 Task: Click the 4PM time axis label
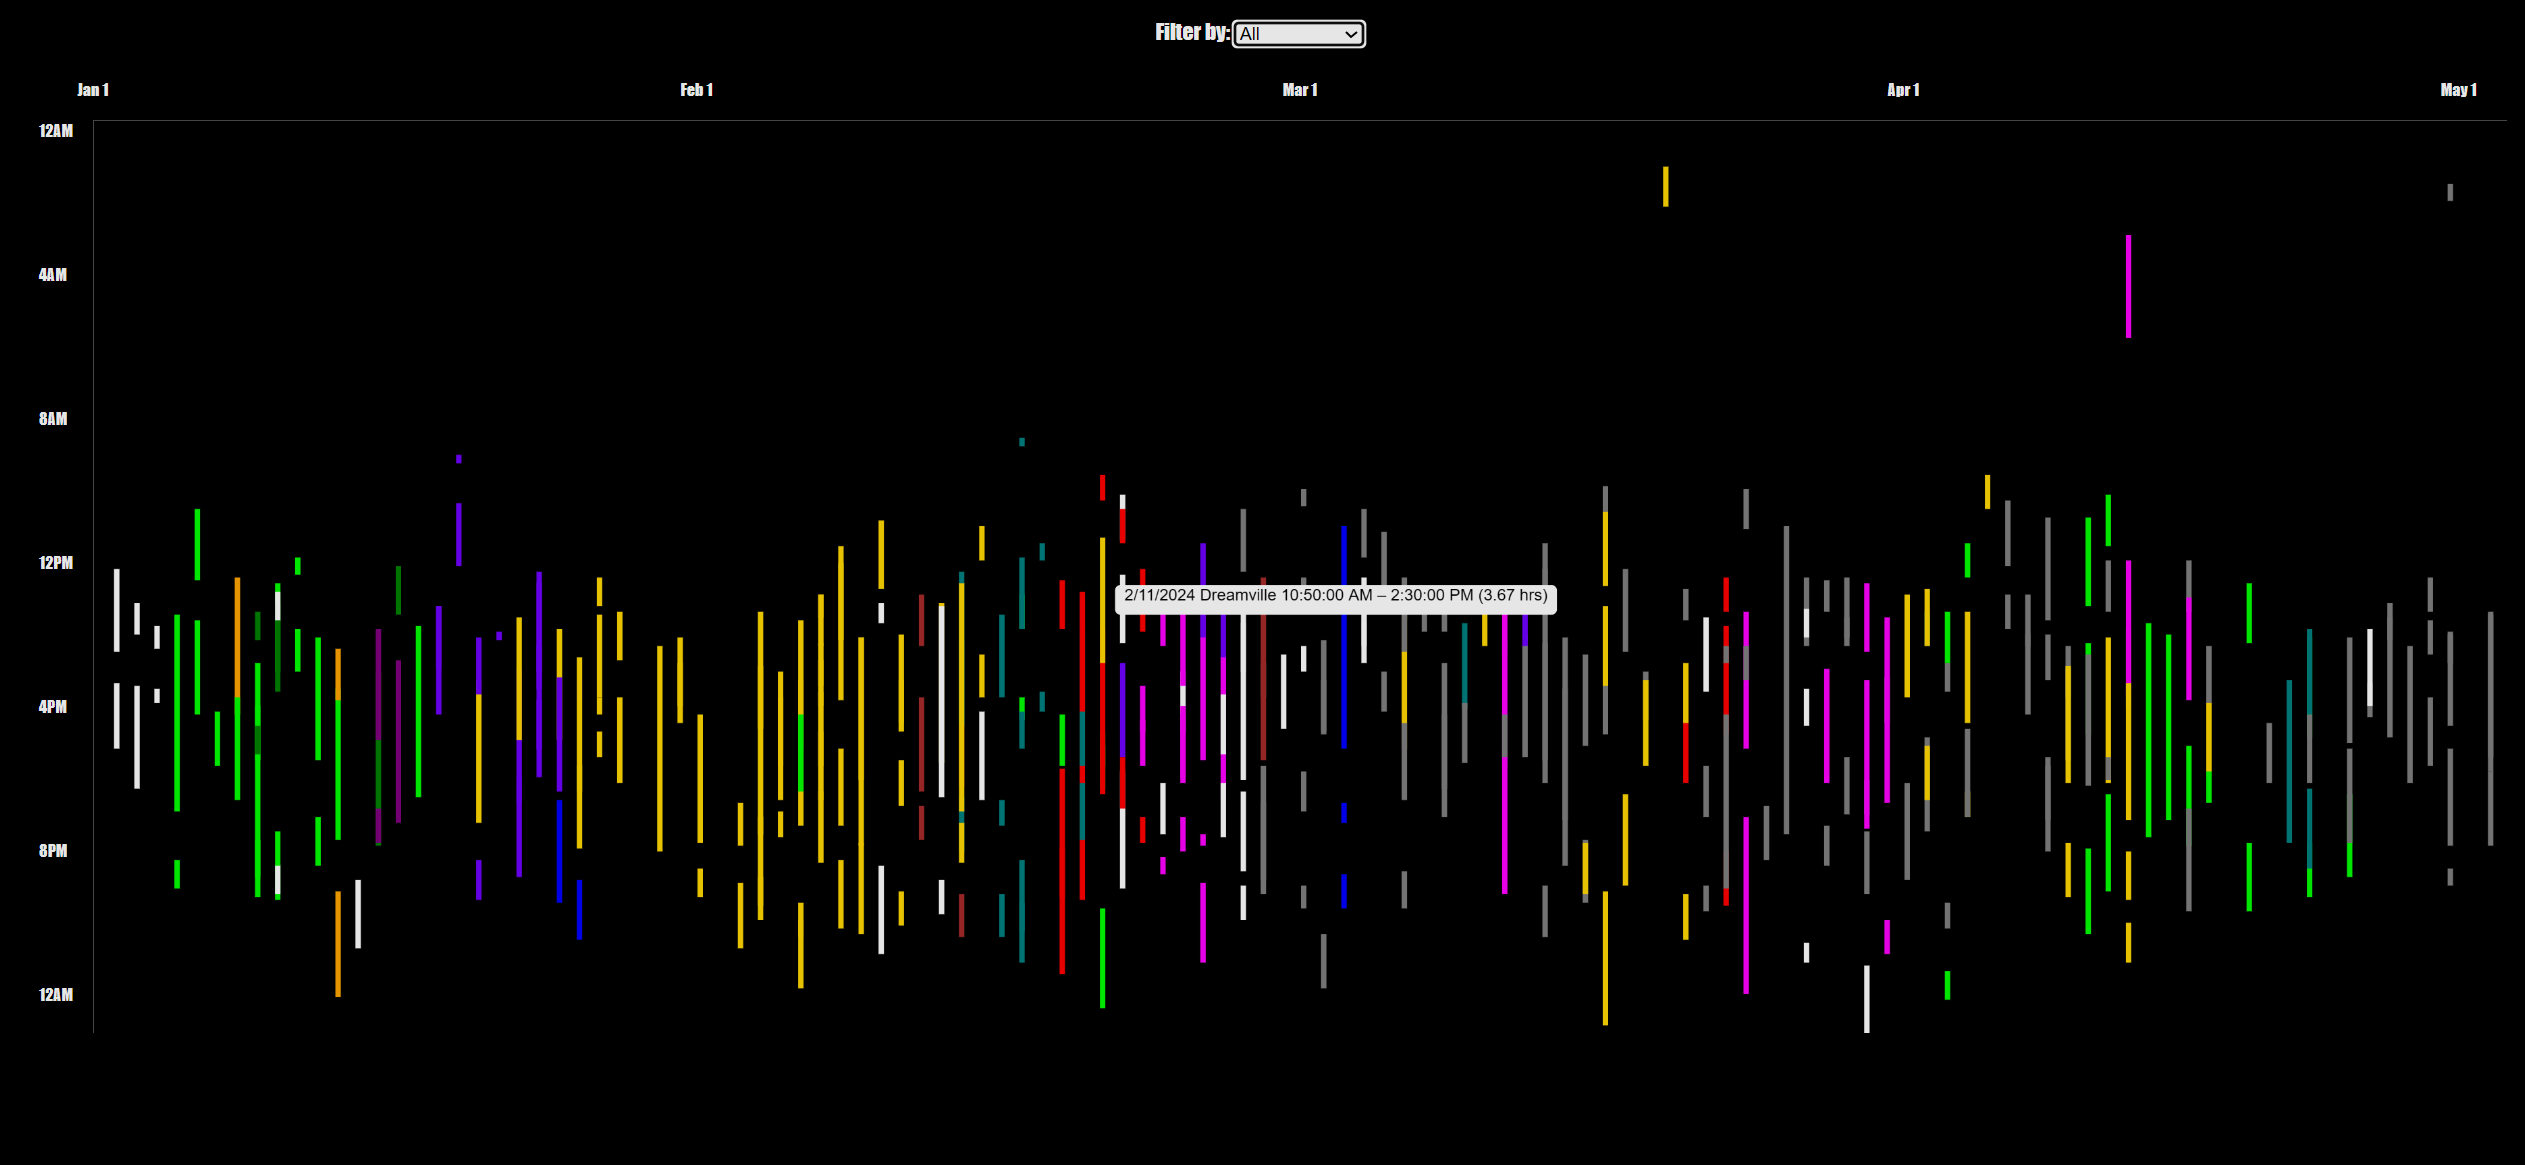(x=53, y=707)
